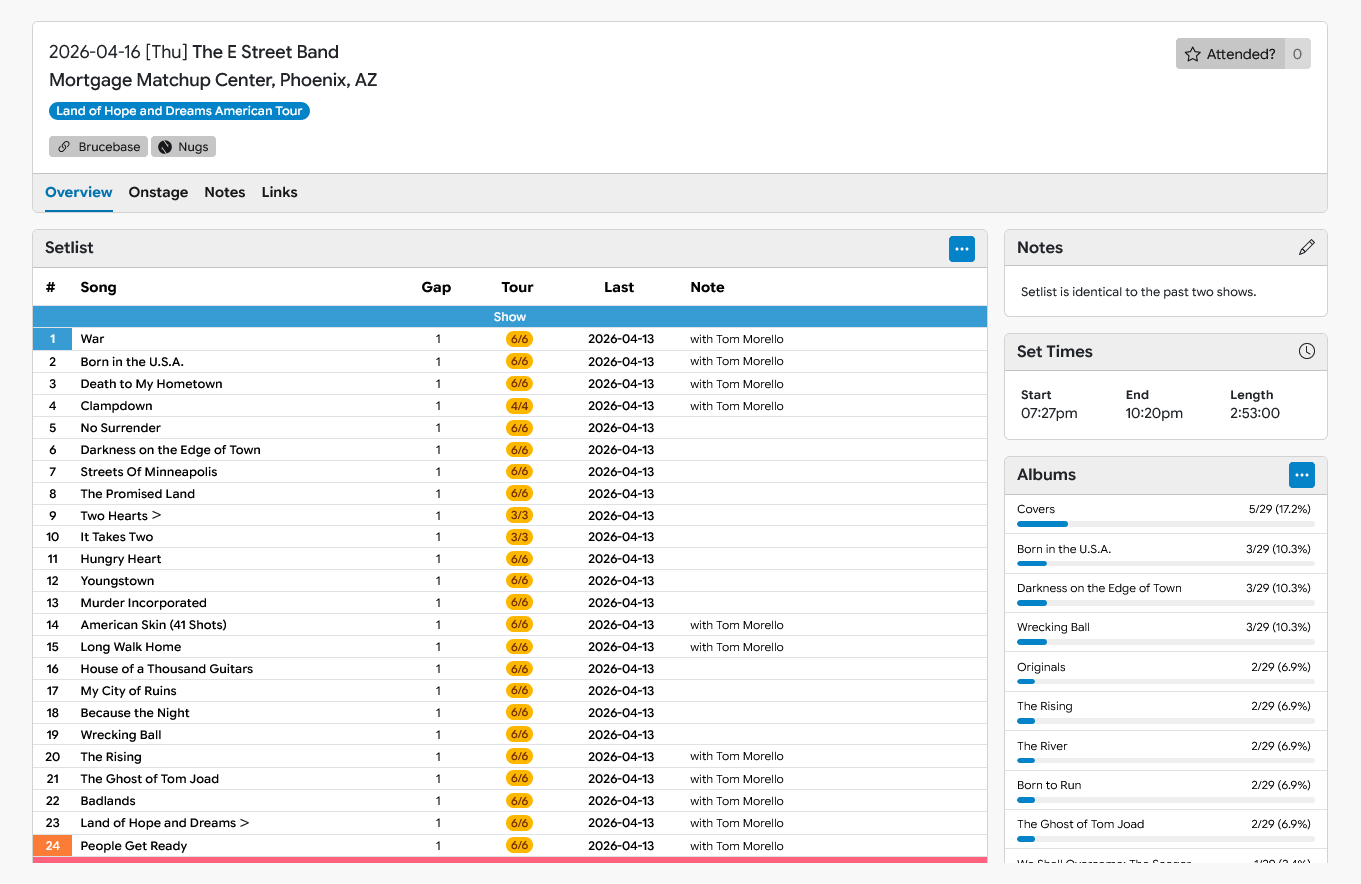Click the Mortgage Matchup Center venue link
Image resolution: width=1361 pixels, height=884 pixels.
159,80
